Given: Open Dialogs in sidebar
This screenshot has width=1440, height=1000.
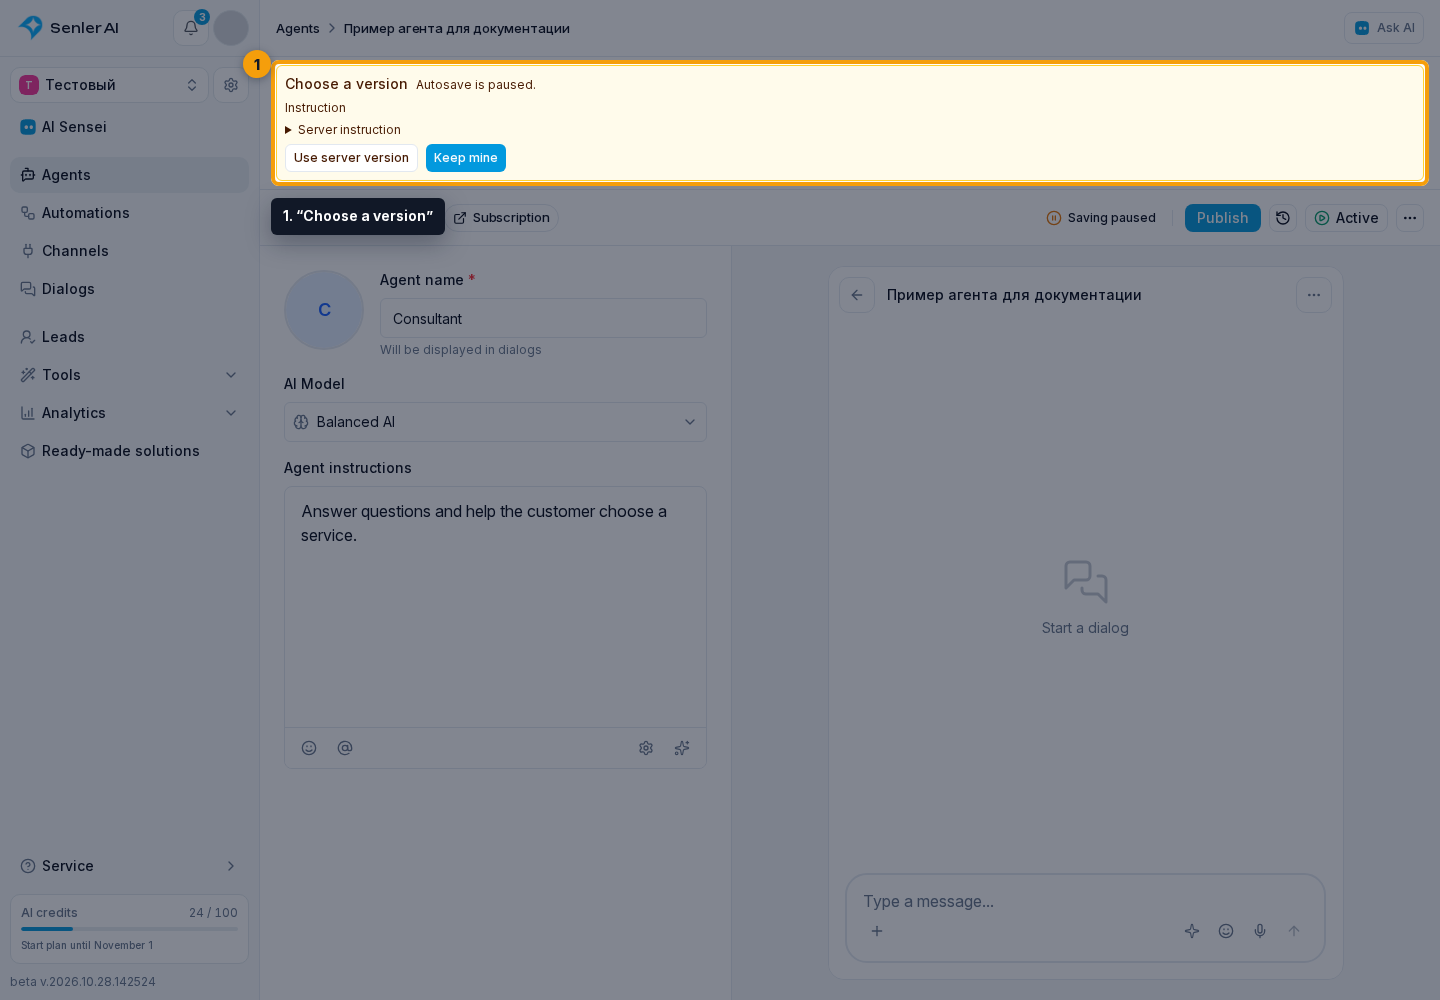Looking at the screenshot, I should [x=130, y=289].
